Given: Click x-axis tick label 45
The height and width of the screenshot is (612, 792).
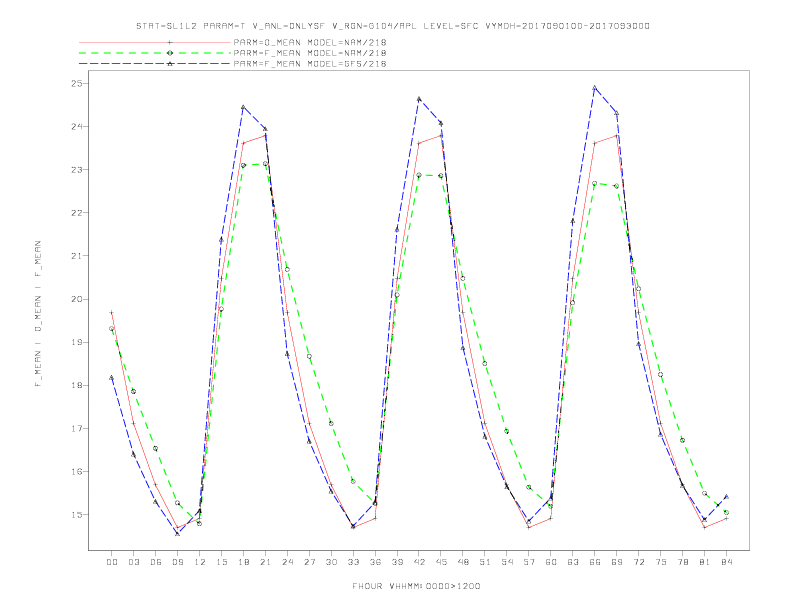Looking at the screenshot, I should pyautogui.click(x=441, y=562).
